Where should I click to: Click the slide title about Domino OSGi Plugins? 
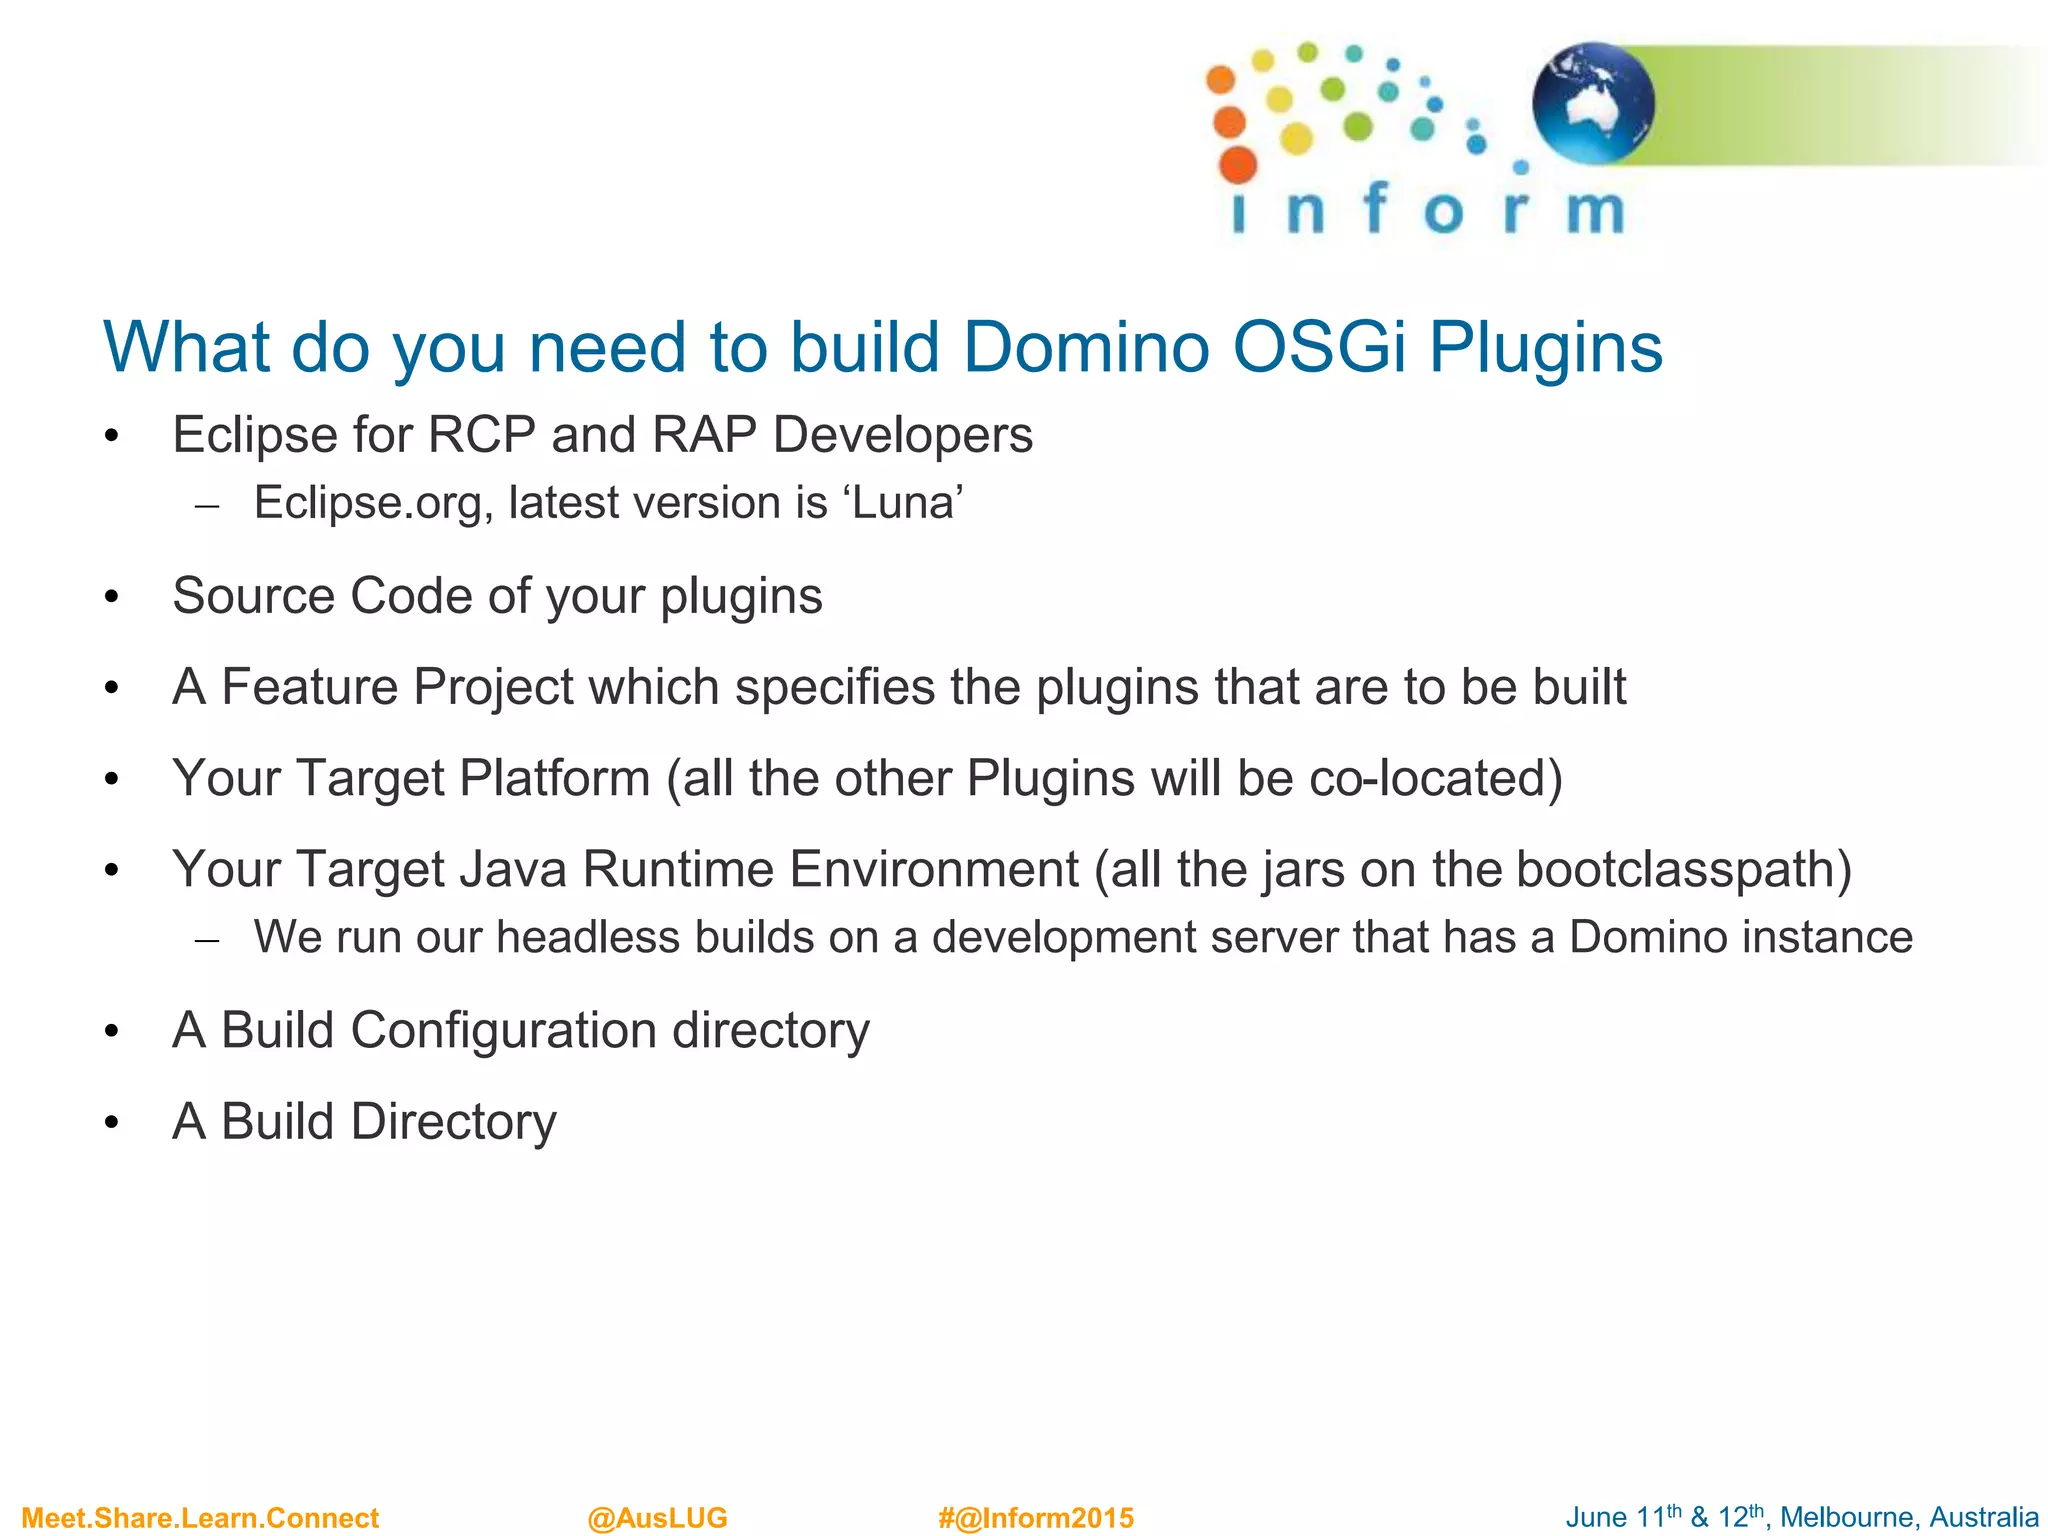[882, 347]
